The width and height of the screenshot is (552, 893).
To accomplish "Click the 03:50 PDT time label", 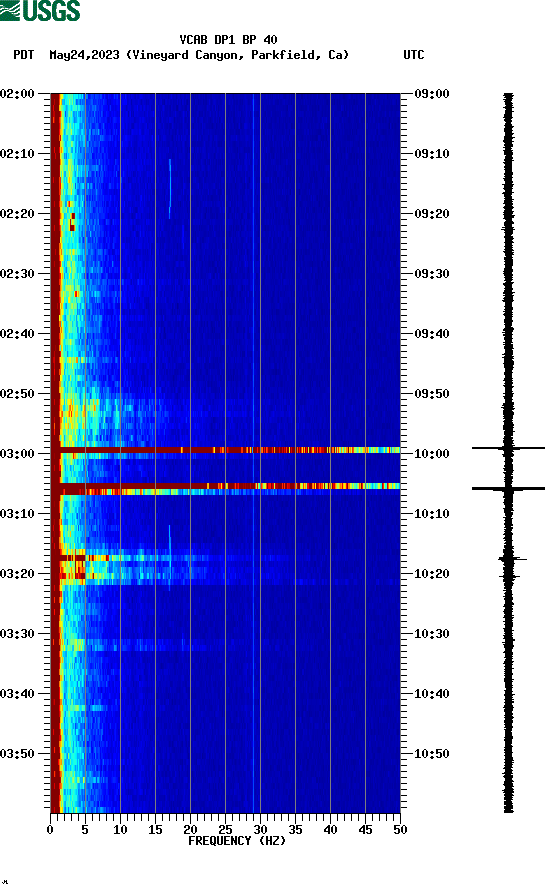I will point(18,754).
